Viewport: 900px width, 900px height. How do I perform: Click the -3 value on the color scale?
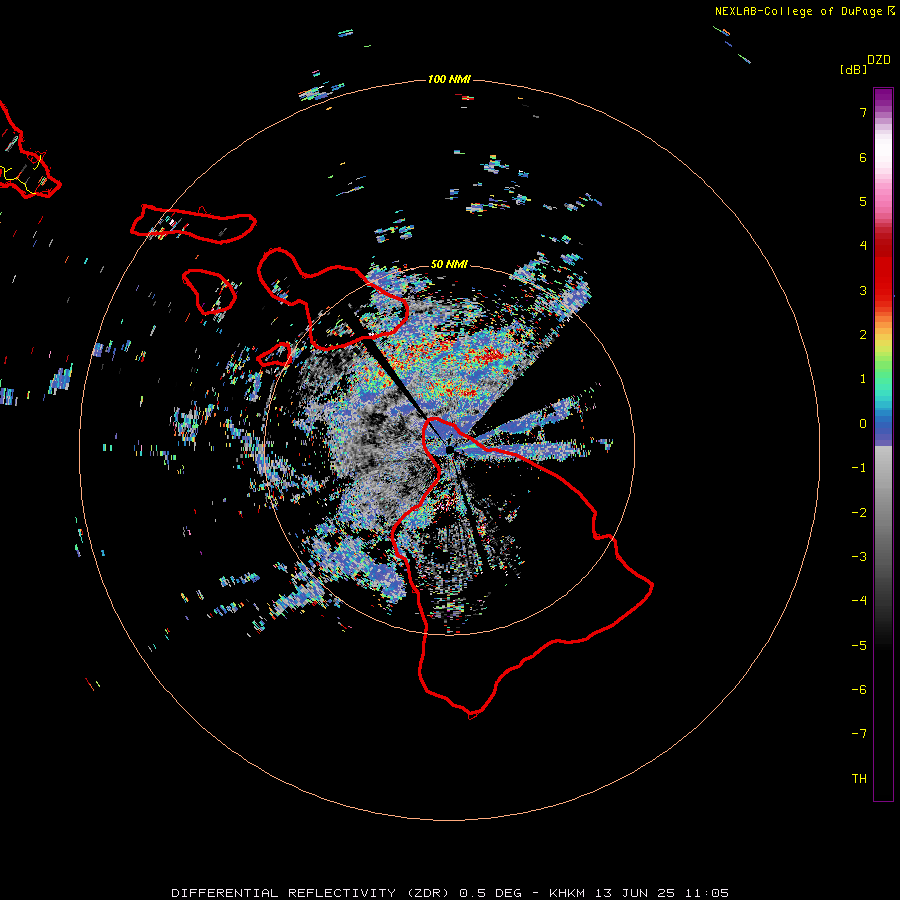(859, 557)
